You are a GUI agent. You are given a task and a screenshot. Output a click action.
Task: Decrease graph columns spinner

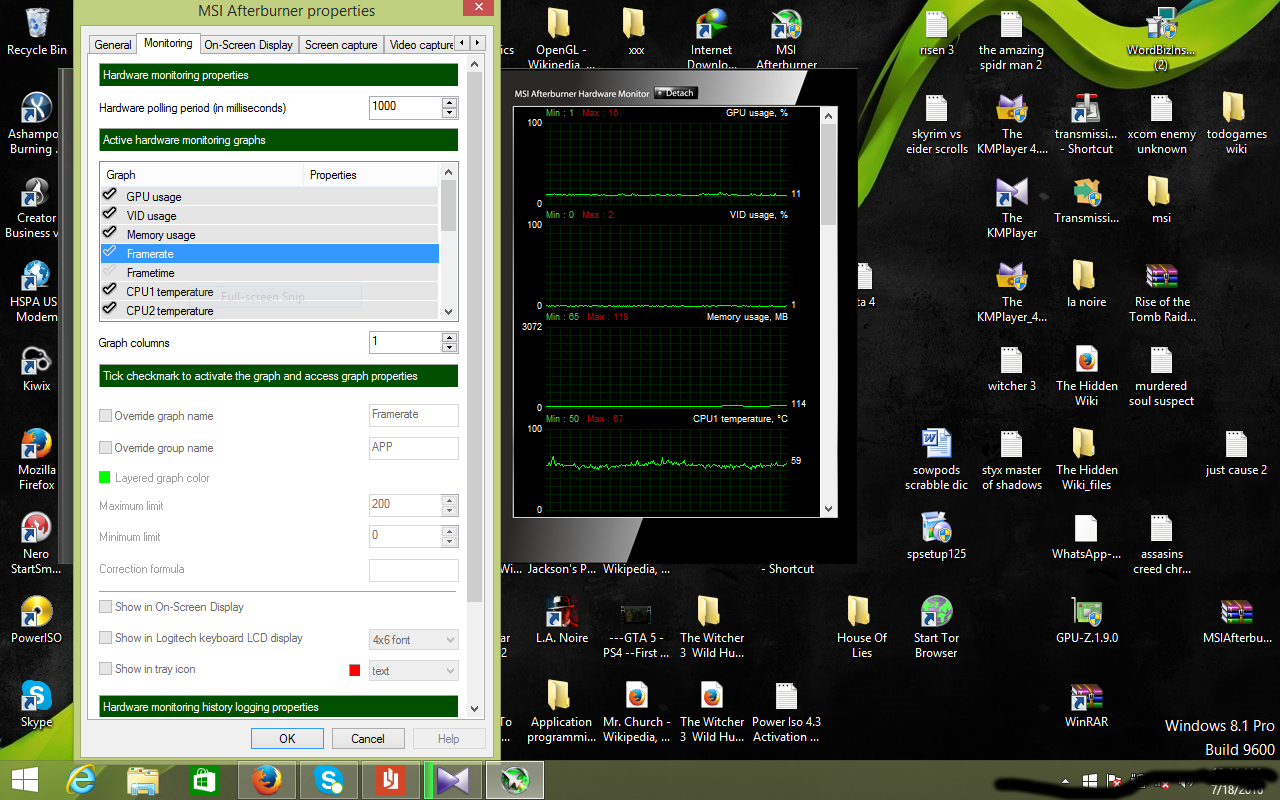click(450, 348)
